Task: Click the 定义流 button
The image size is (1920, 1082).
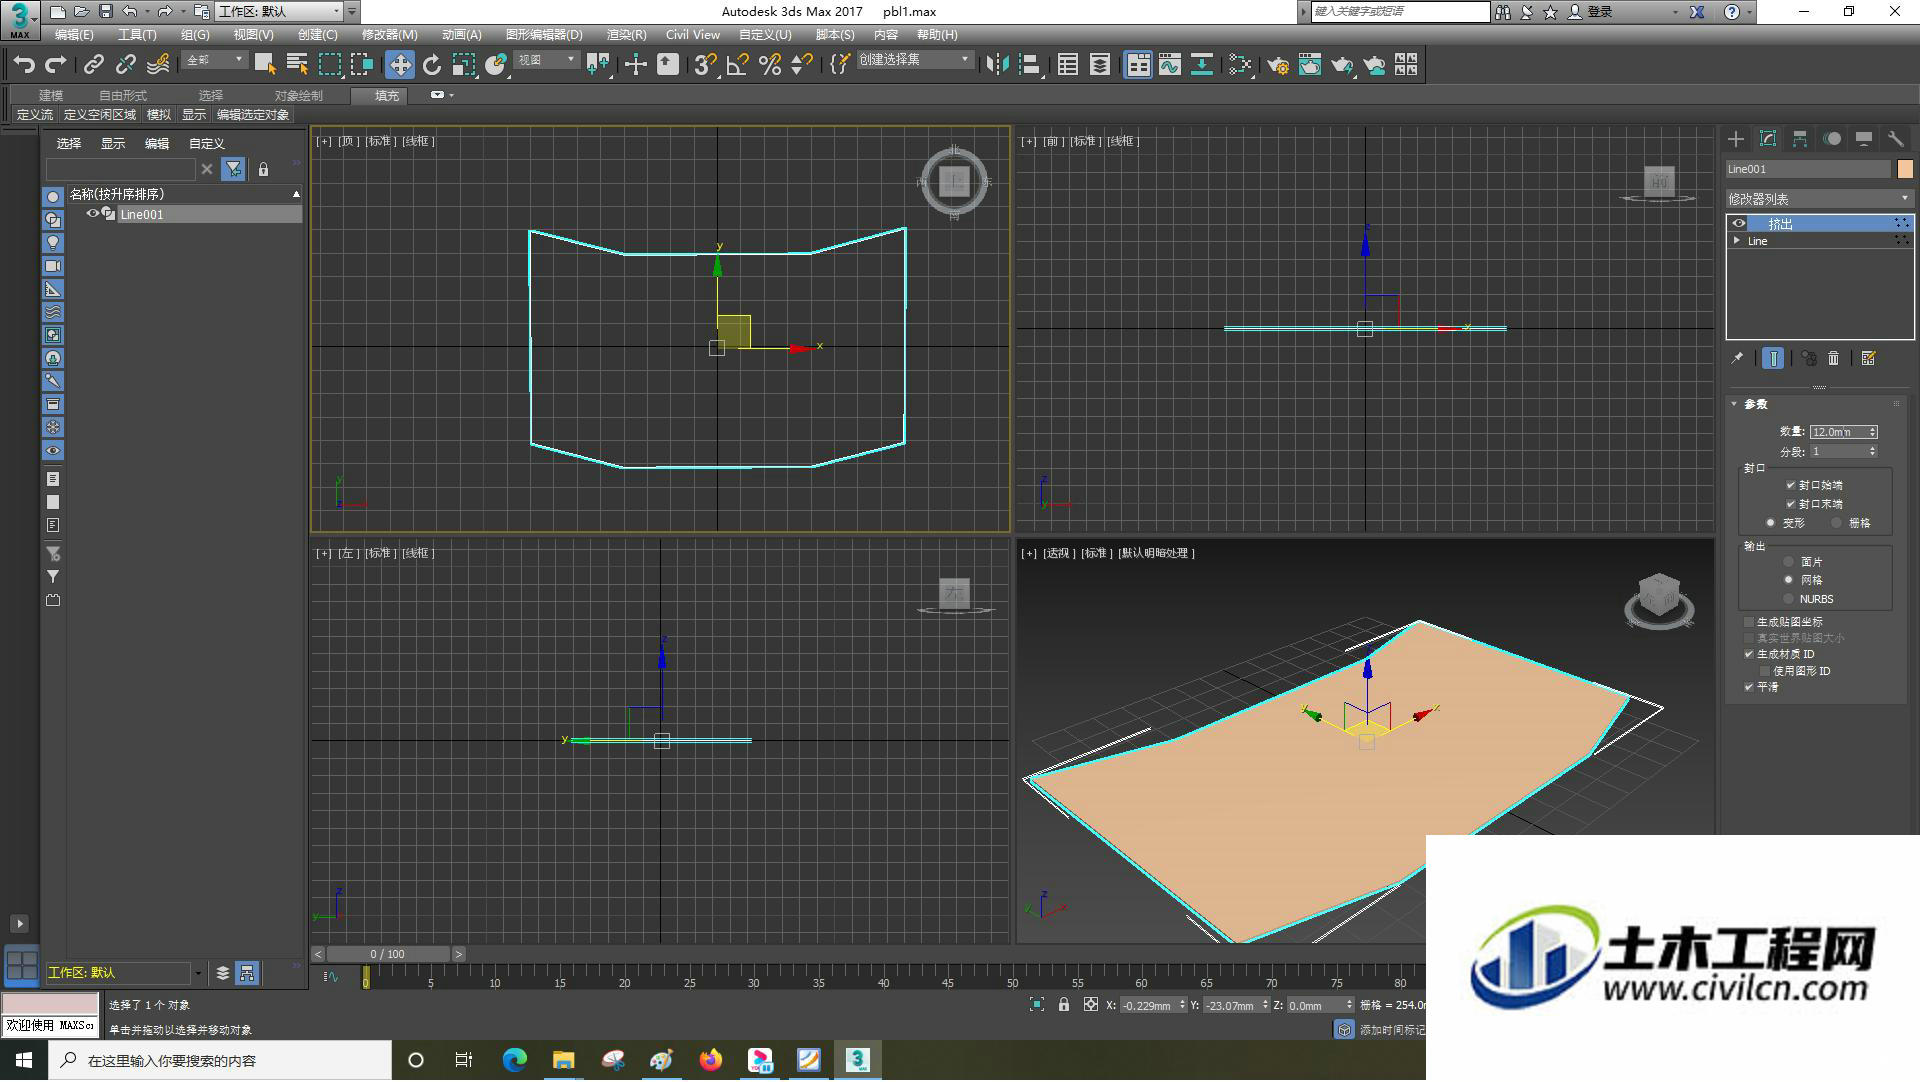Action: click(35, 115)
